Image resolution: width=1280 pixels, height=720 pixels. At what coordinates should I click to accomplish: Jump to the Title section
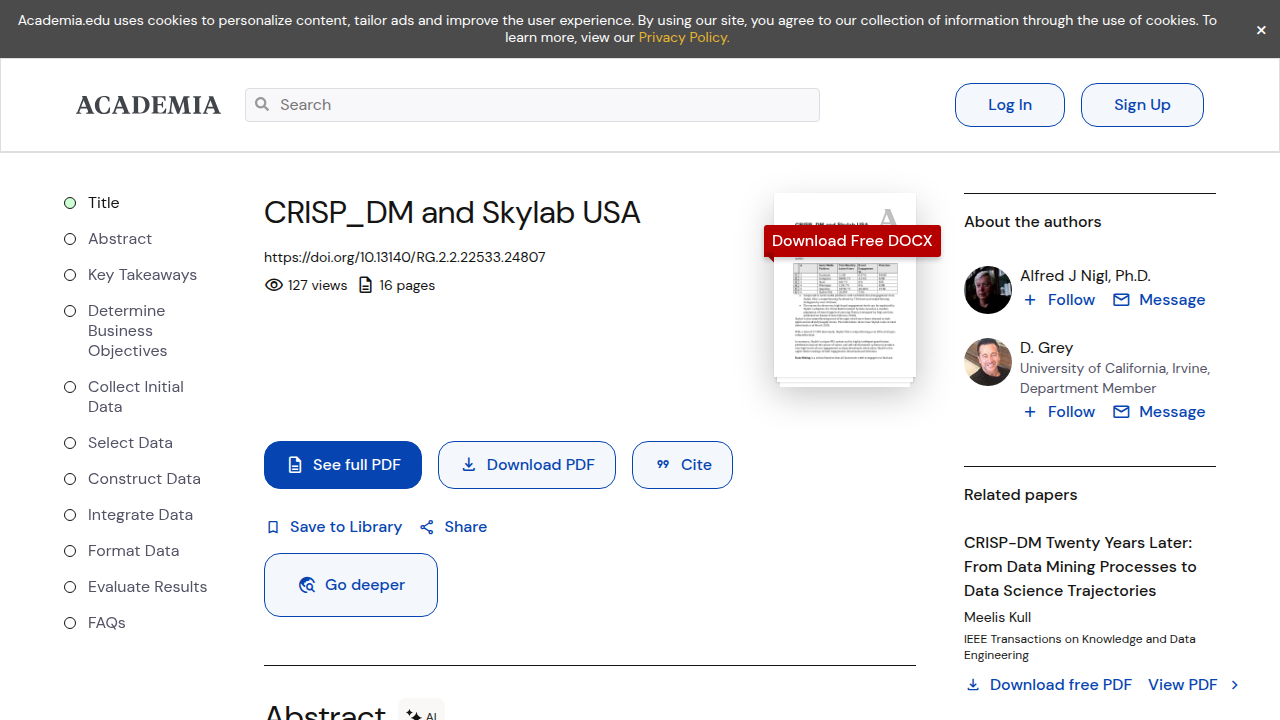point(103,203)
